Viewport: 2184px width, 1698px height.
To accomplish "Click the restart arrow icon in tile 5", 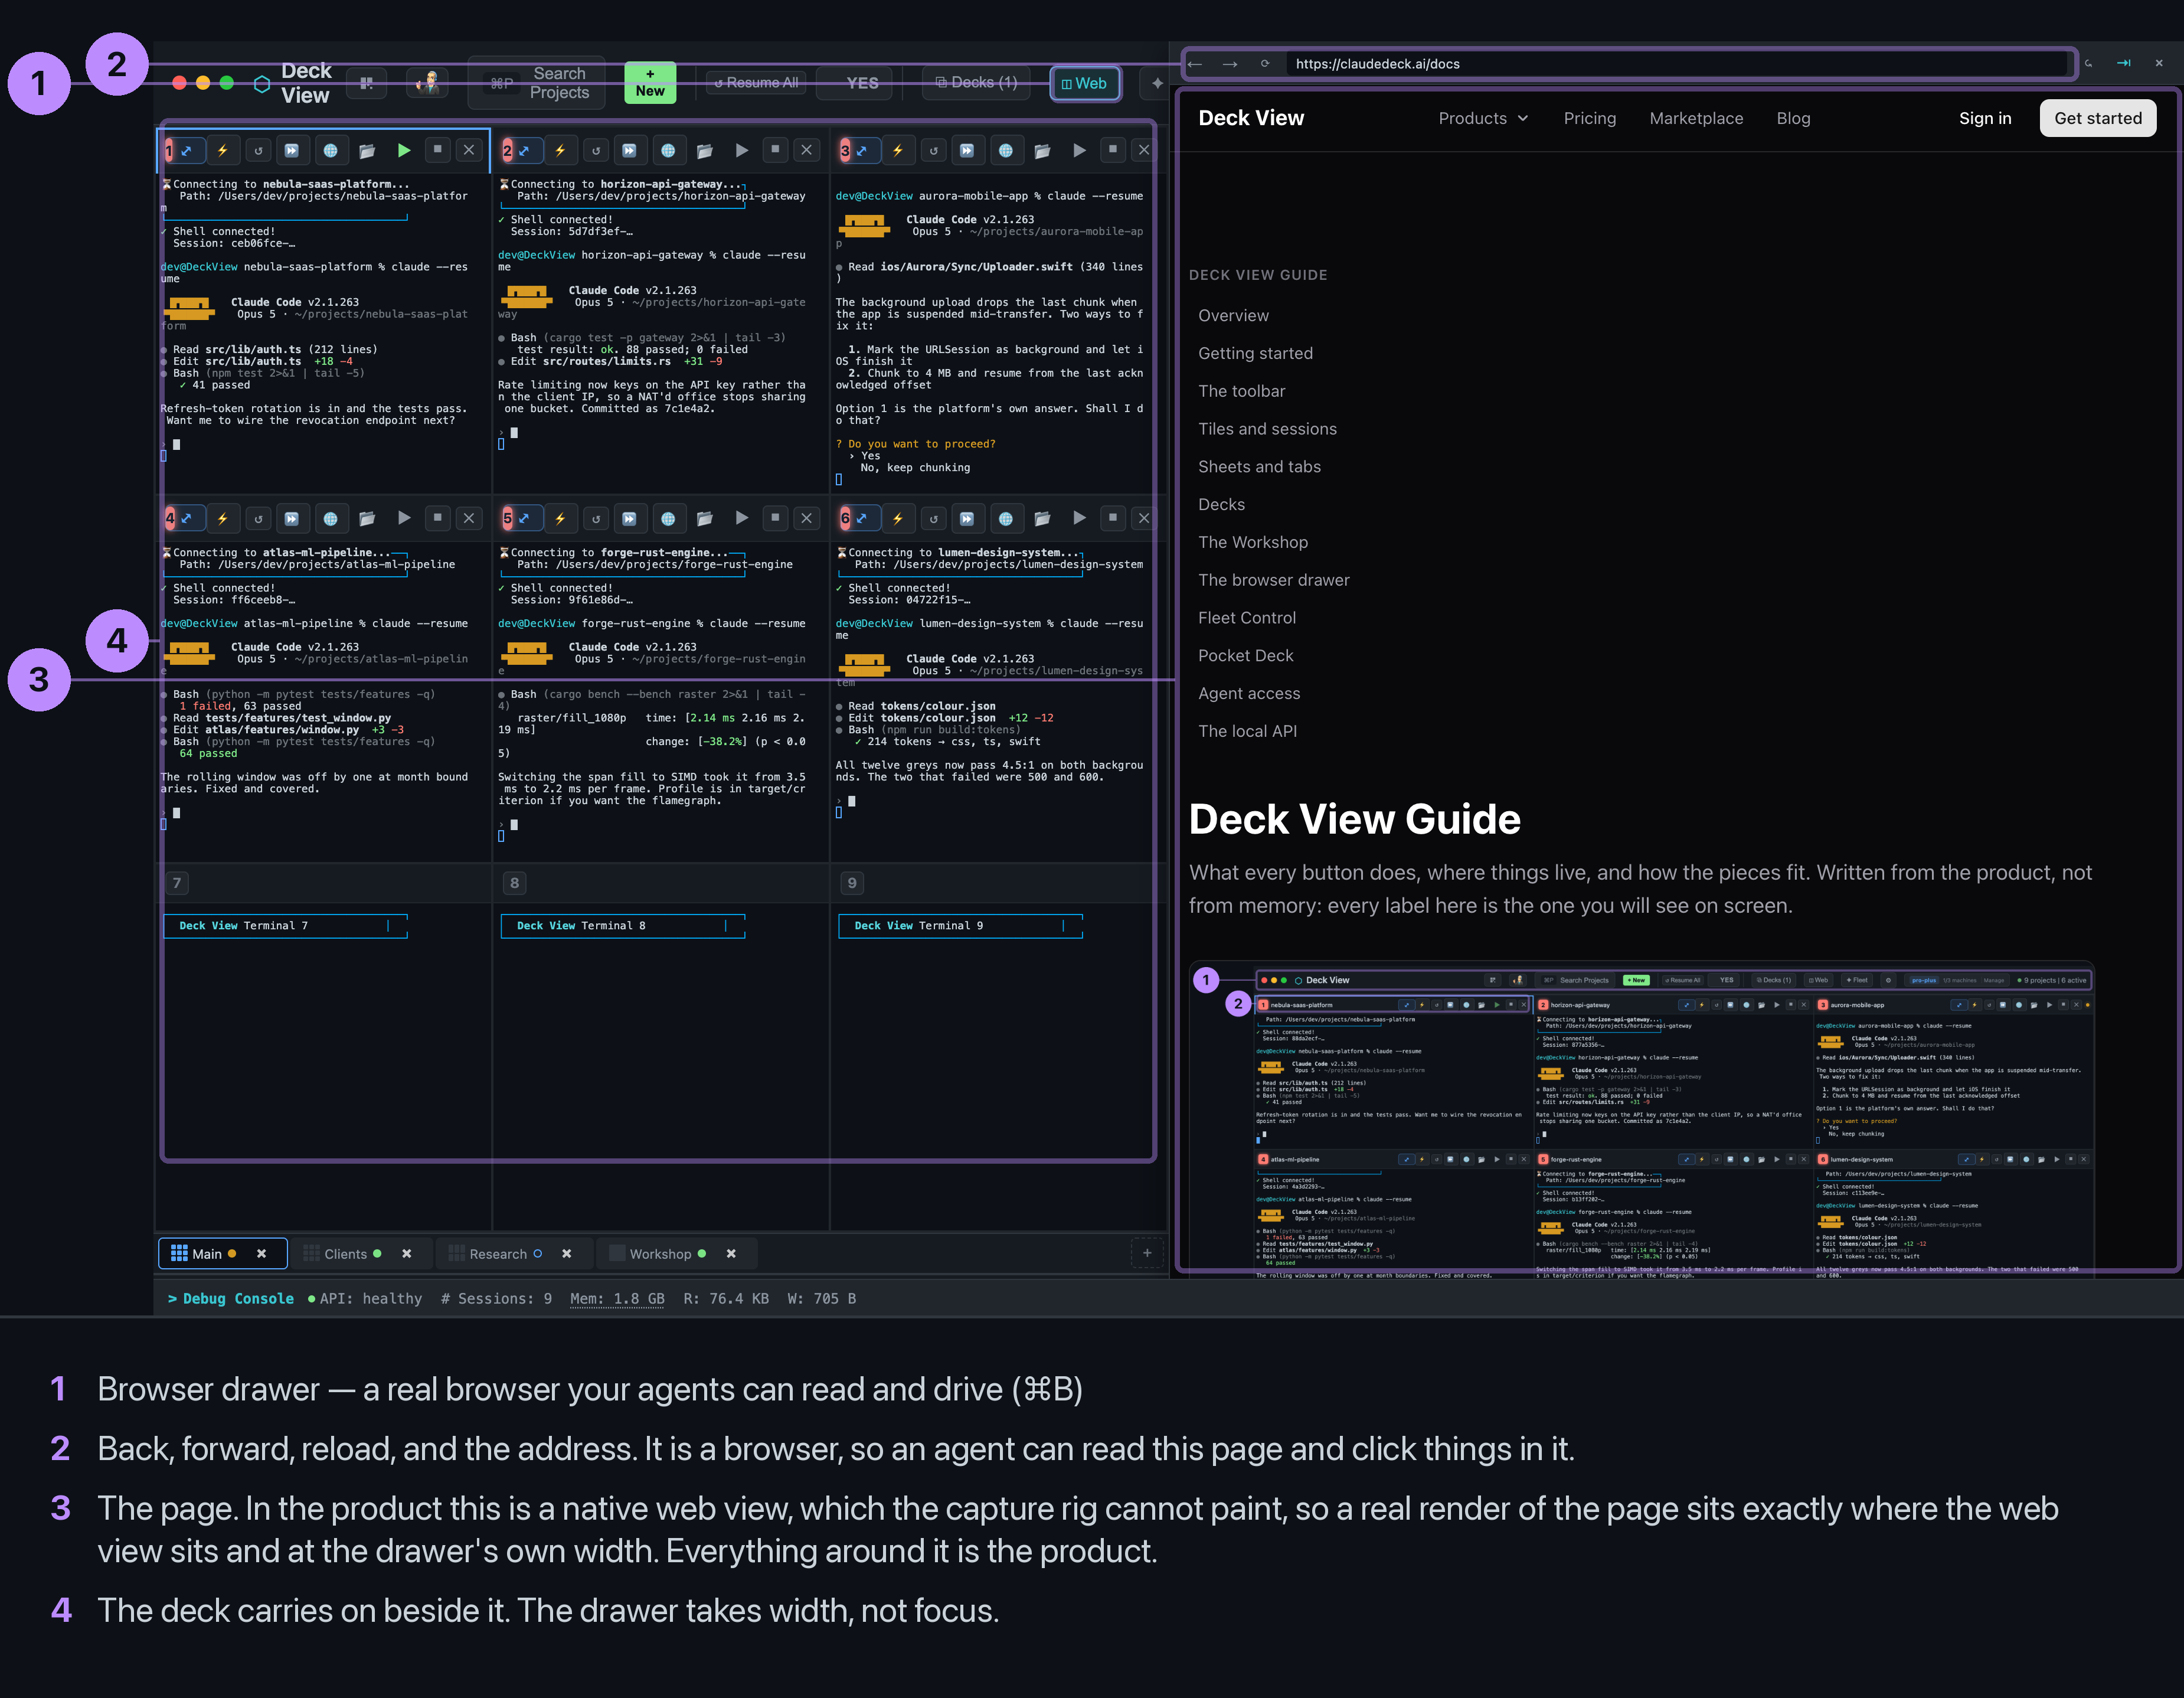I will coord(596,519).
